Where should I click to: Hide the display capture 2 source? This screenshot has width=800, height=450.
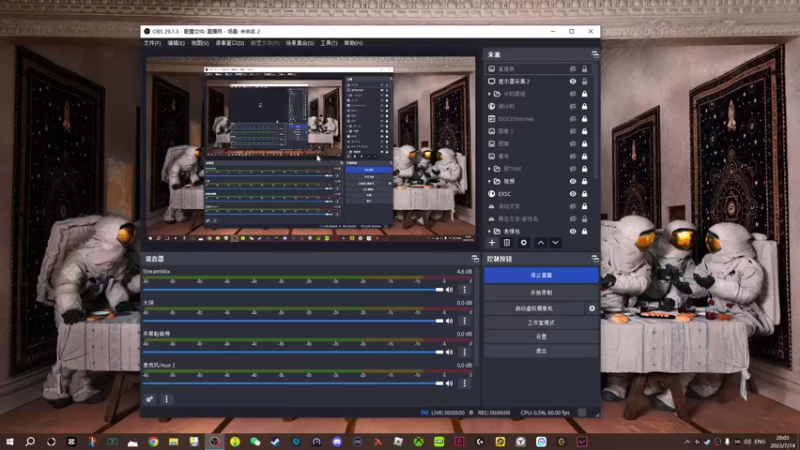573,81
